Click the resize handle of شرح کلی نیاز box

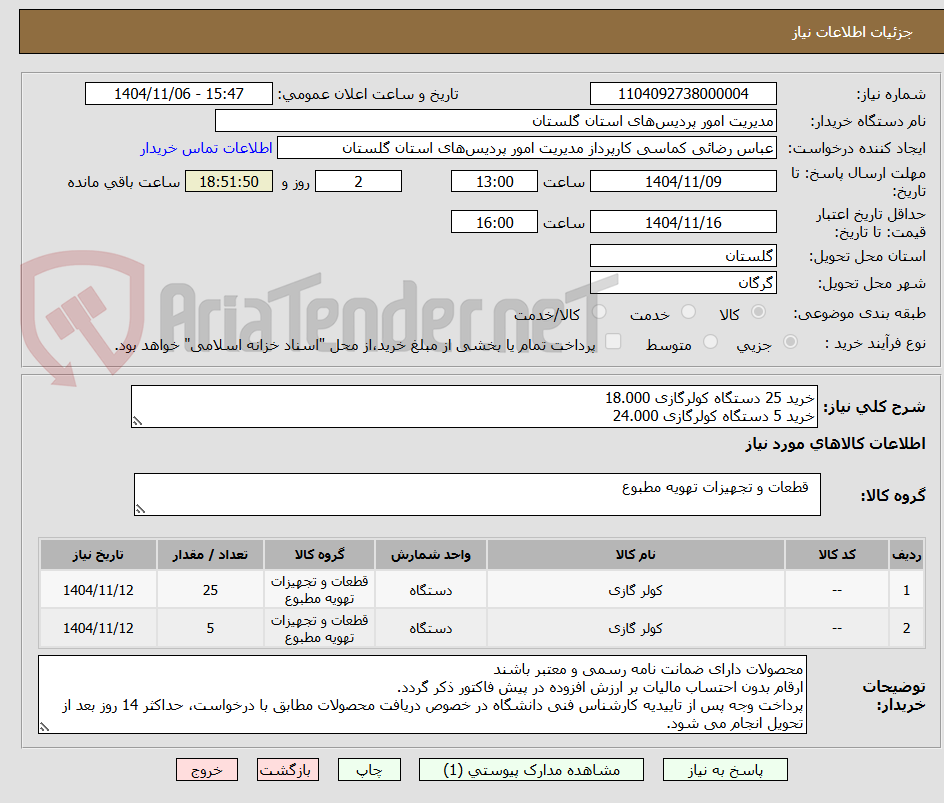[137, 421]
